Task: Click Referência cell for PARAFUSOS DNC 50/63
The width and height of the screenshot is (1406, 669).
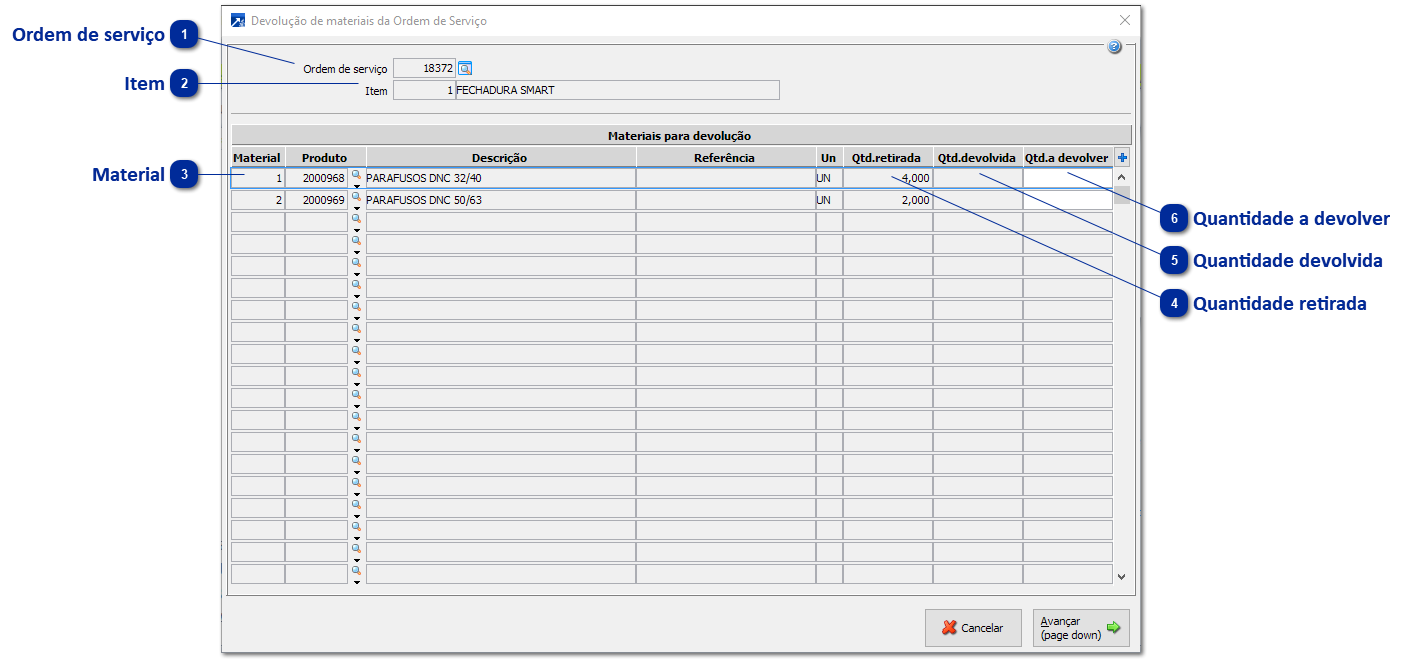Action: point(725,200)
